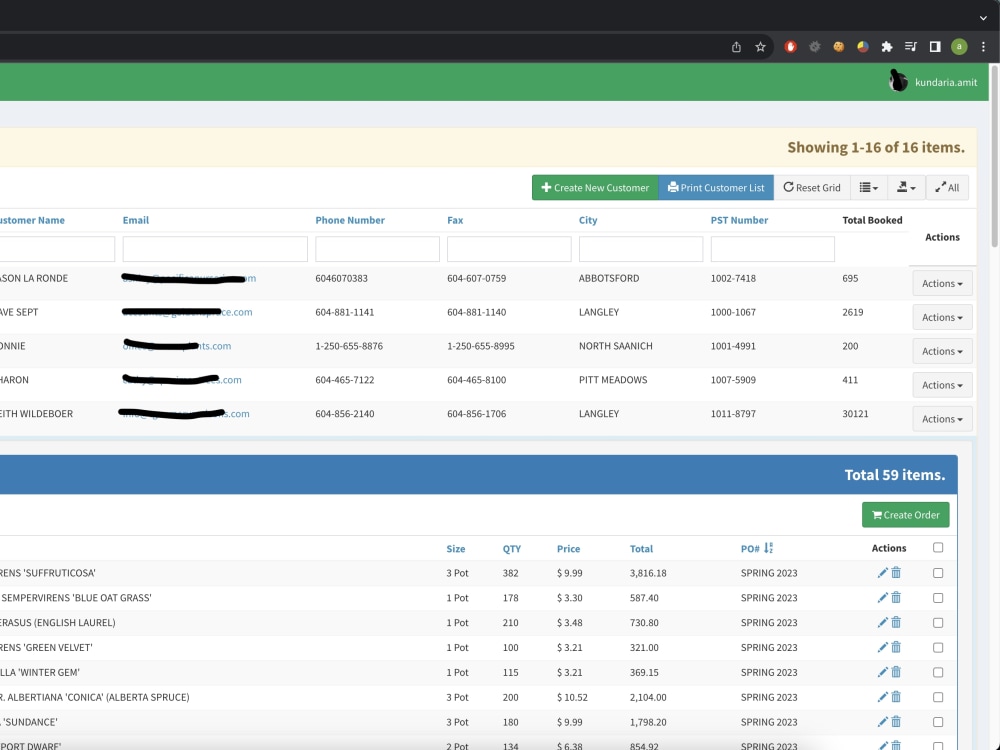Screen dimensions: 1000x750
Task: Edit the 'SUFFRUTICOSA' item with pencil icon
Action: point(883,573)
